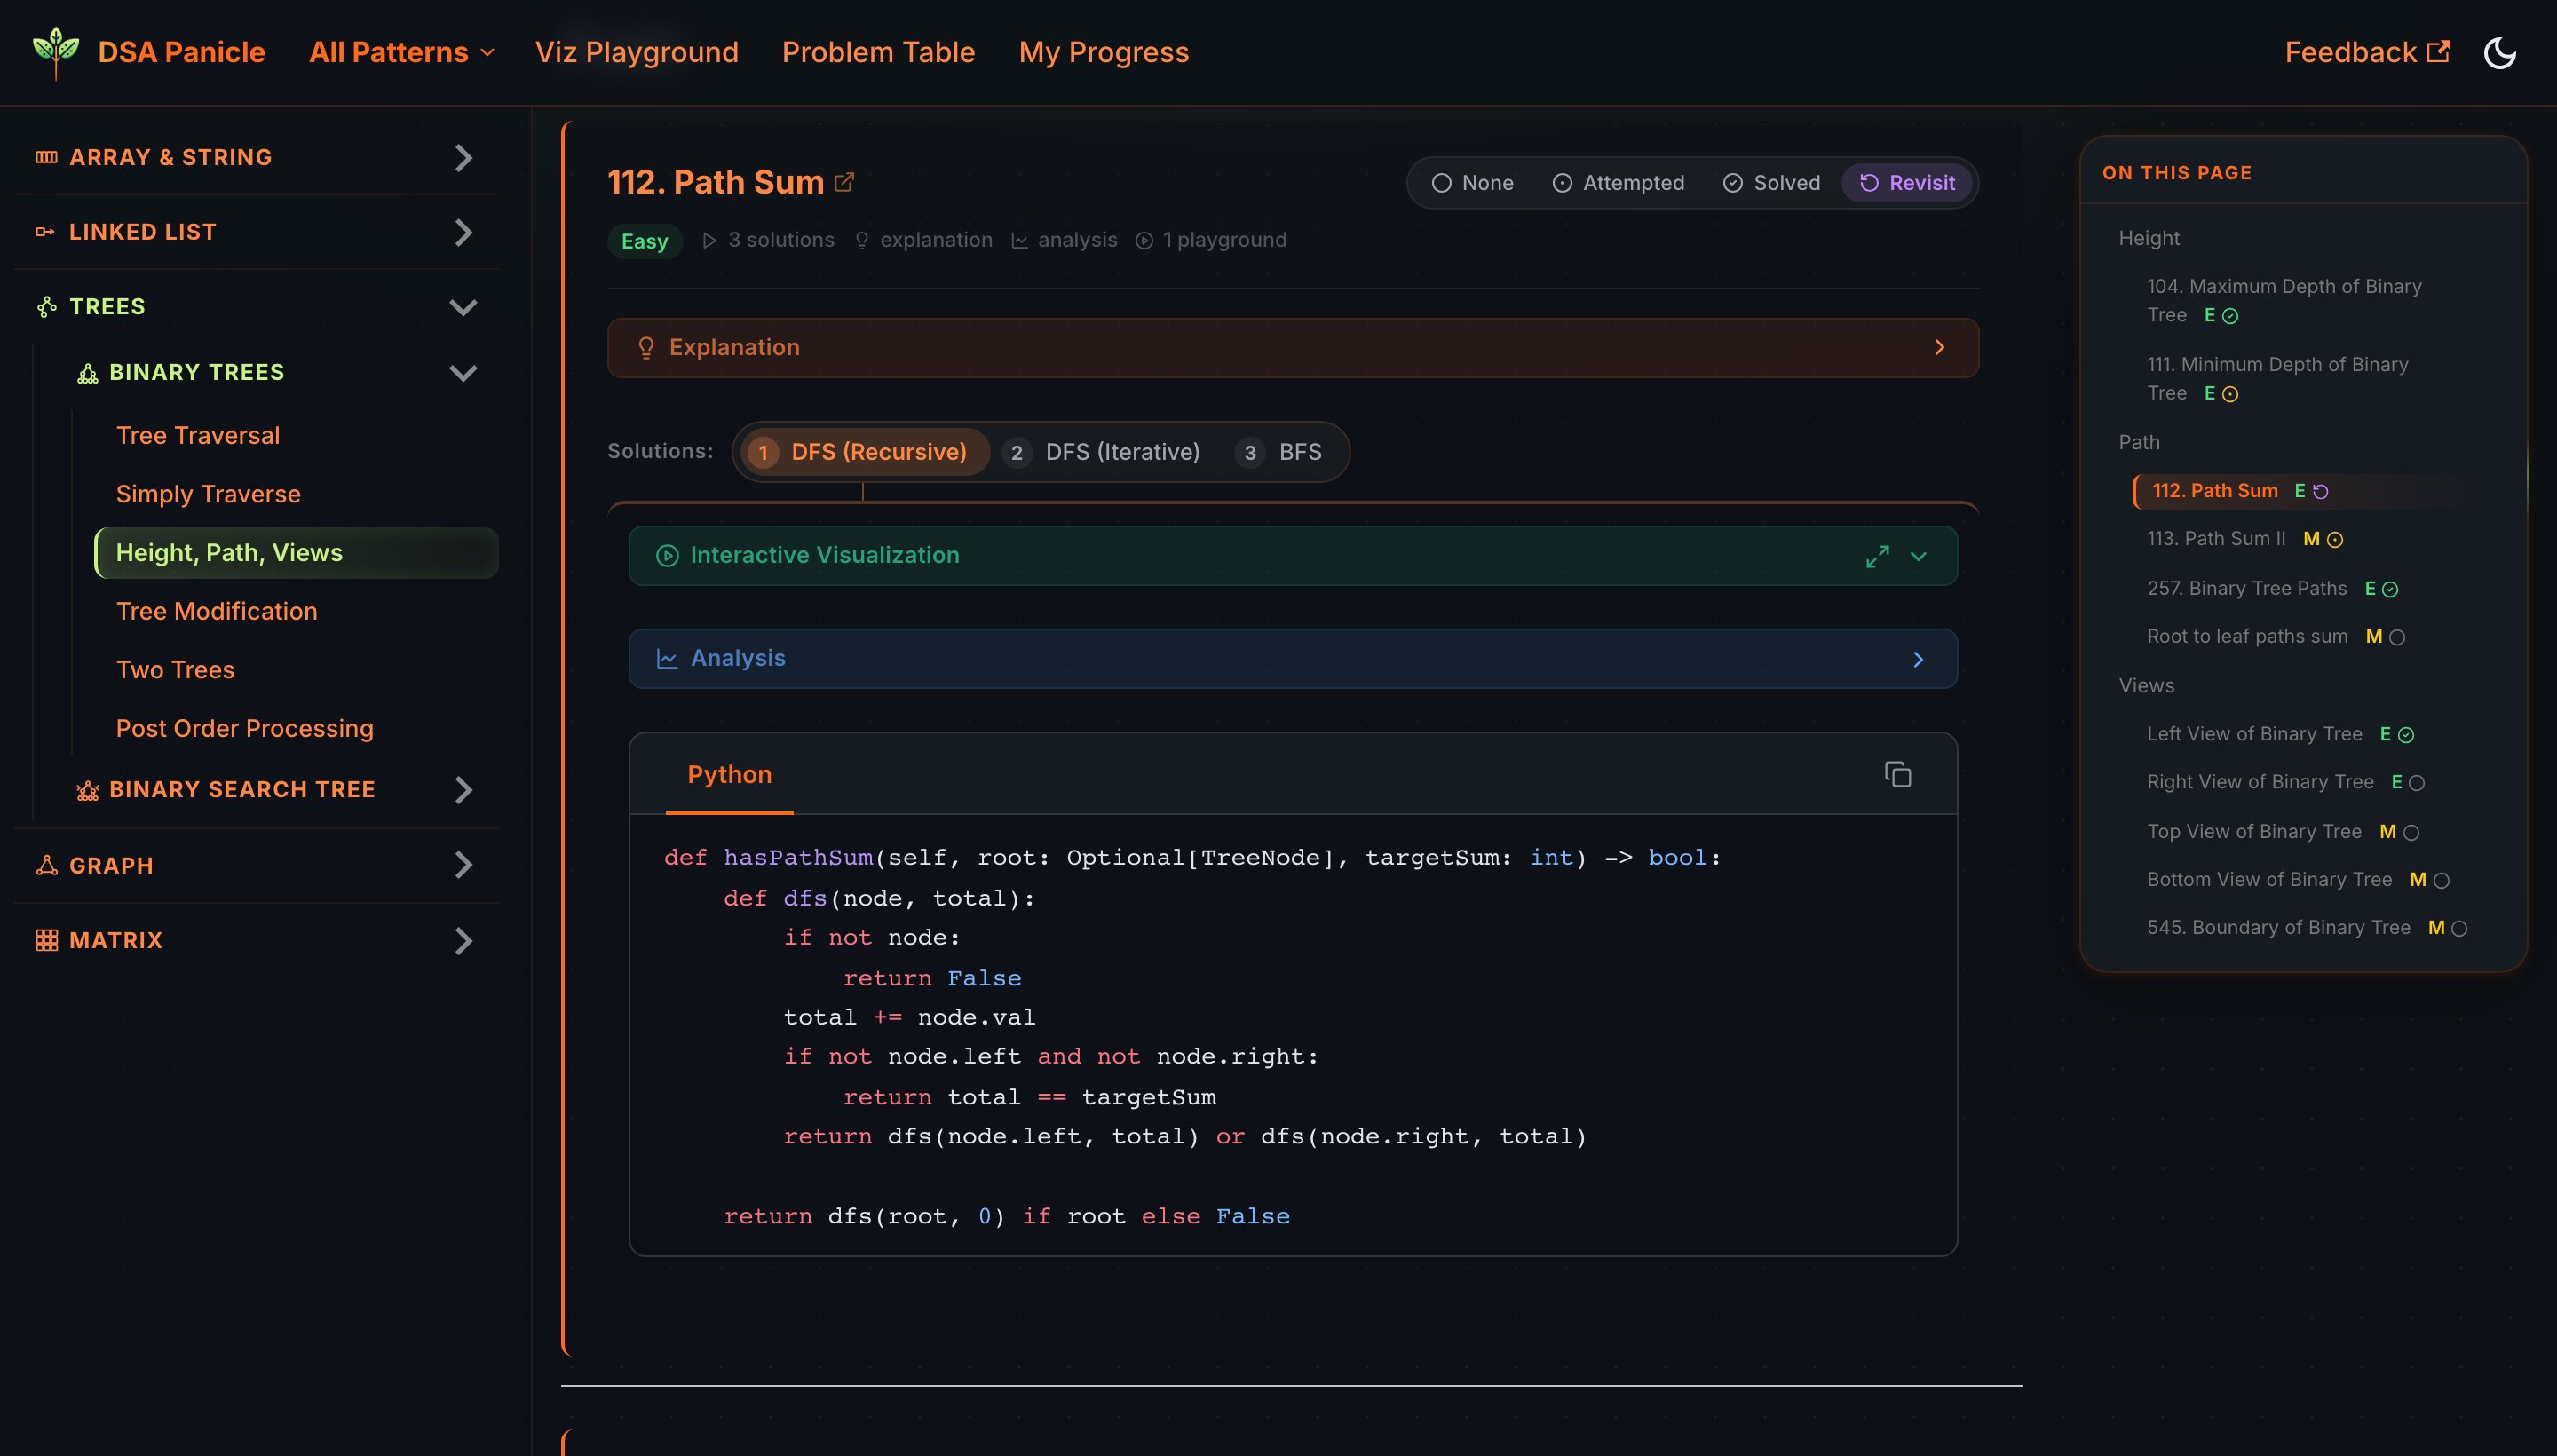Click the '3 solutions' play triangle icon
The width and height of the screenshot is (2557, 1456).
(x=709, y=240)
